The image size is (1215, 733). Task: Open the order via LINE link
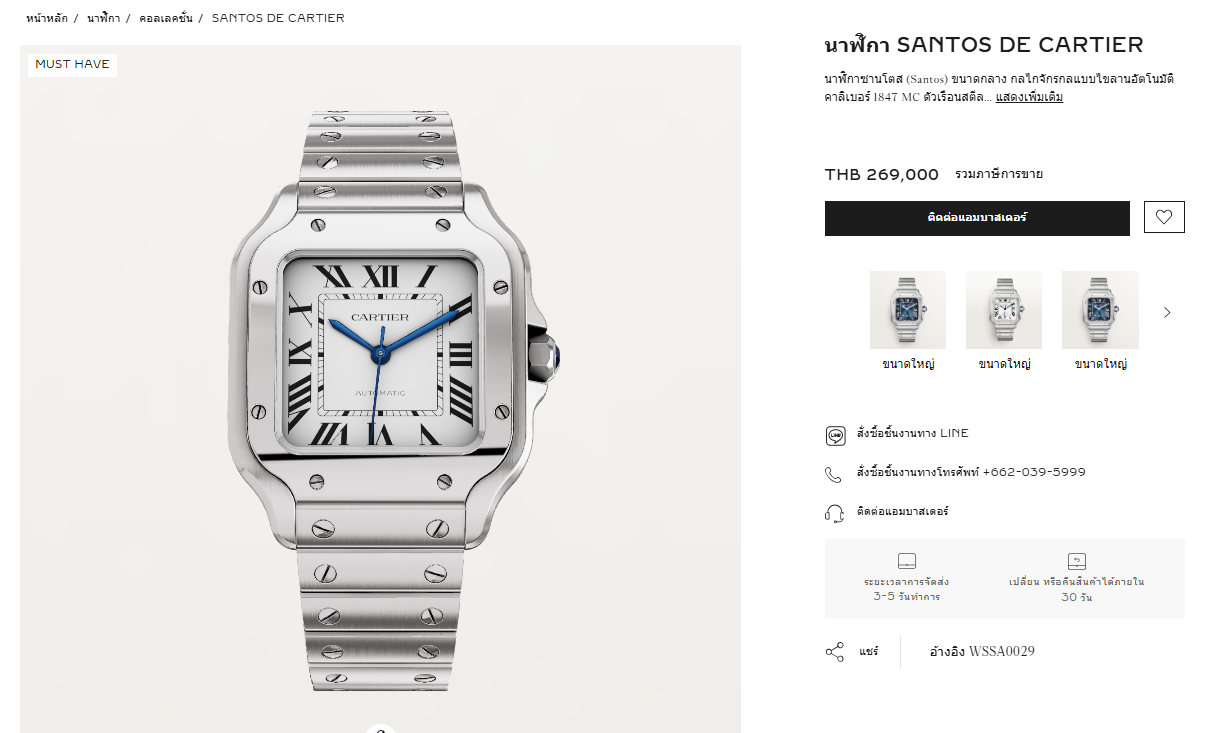[x=912, y=434]
